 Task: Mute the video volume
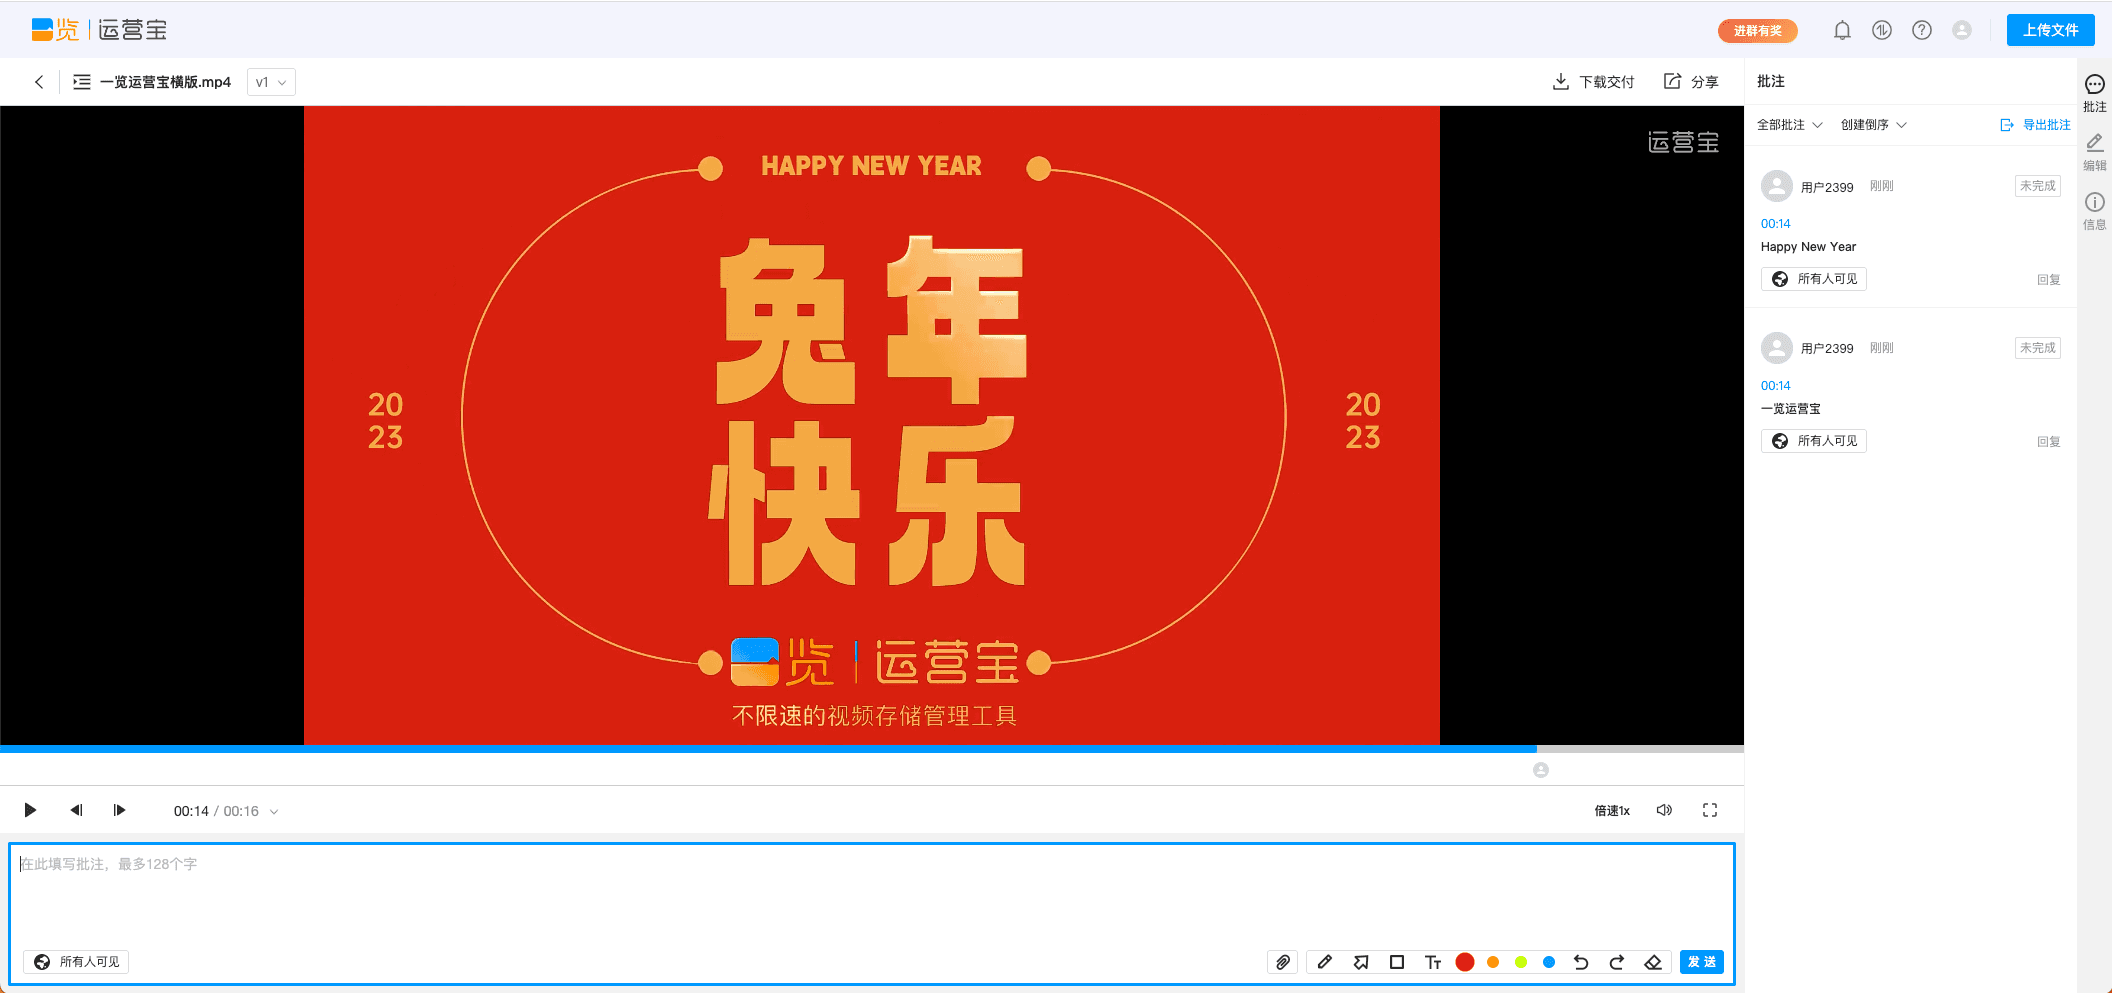tap(1664, 810)
